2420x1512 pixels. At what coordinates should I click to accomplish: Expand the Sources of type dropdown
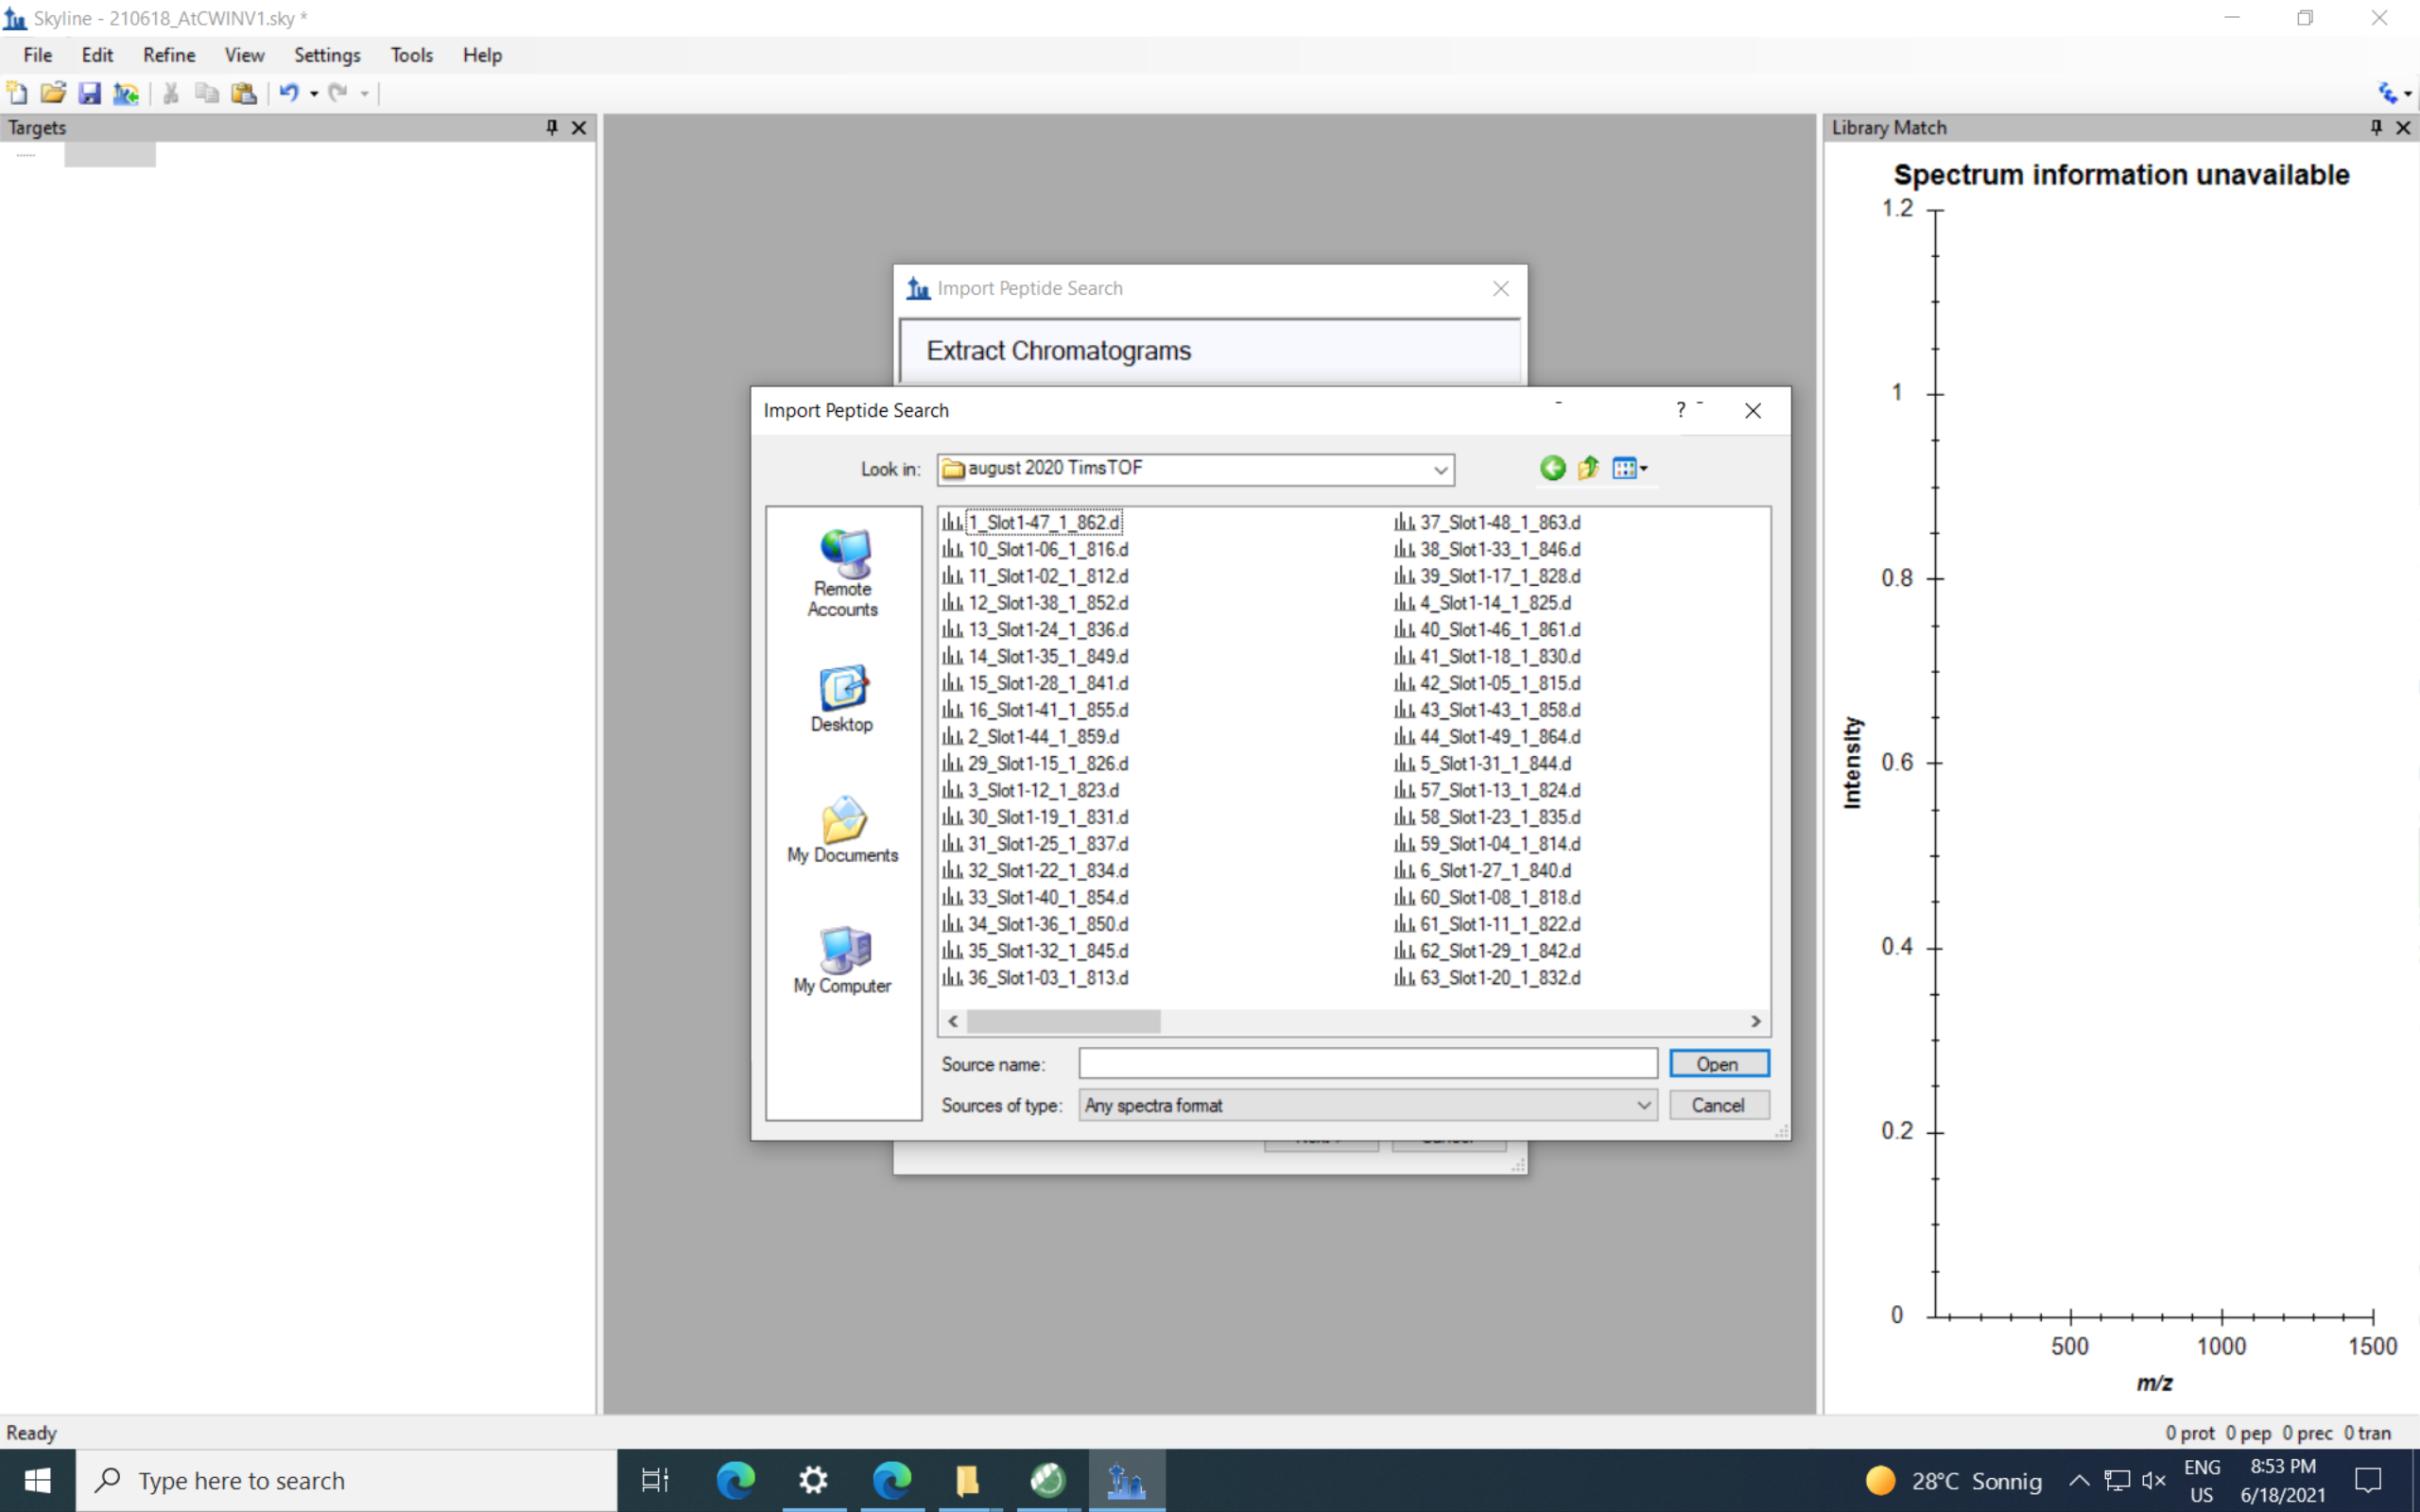pyautogui.click(x=1643, y=1106)
